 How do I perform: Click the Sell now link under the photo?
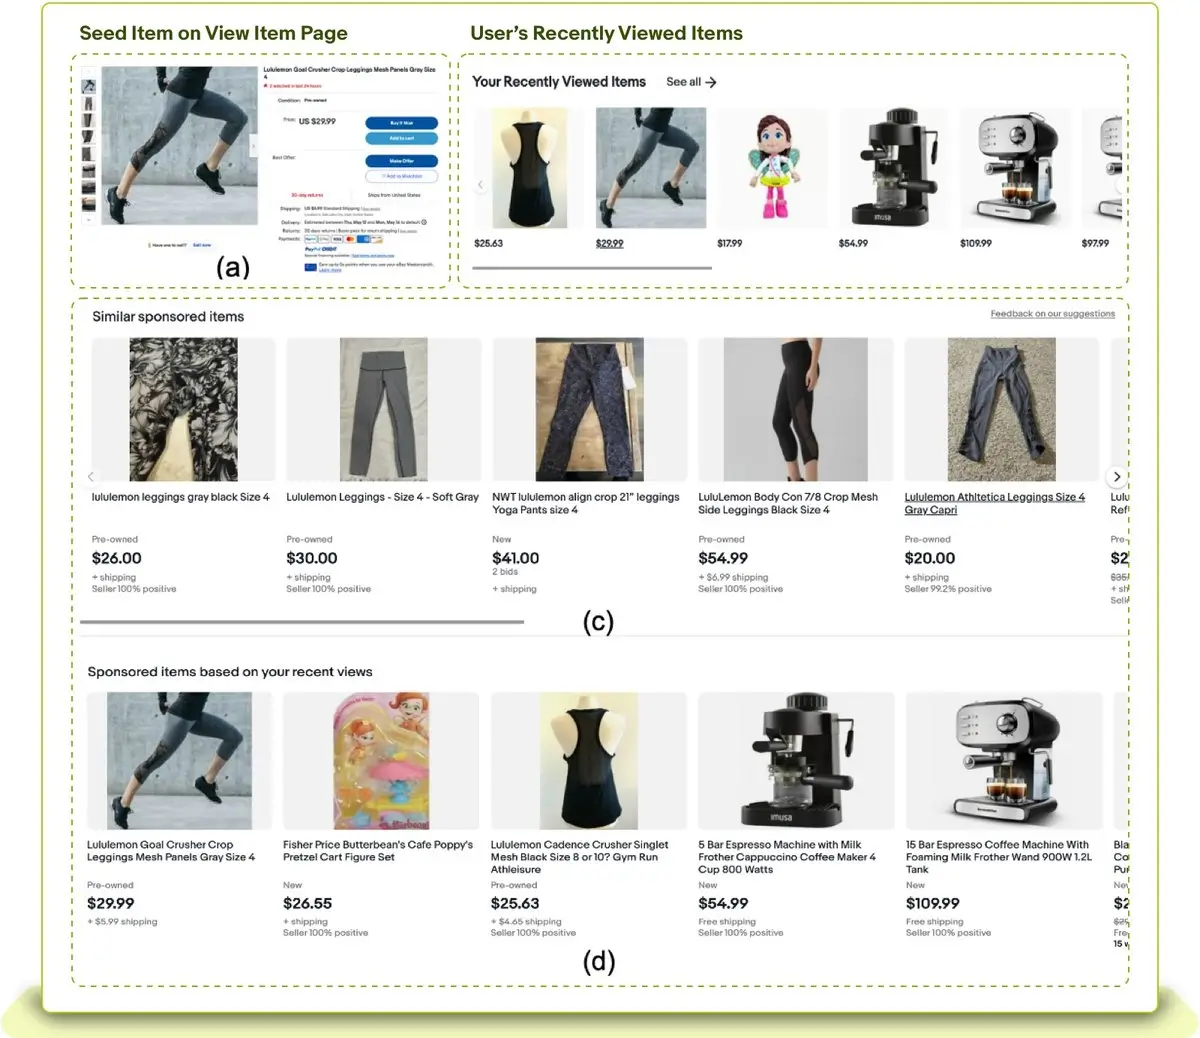tap(202, 245)
